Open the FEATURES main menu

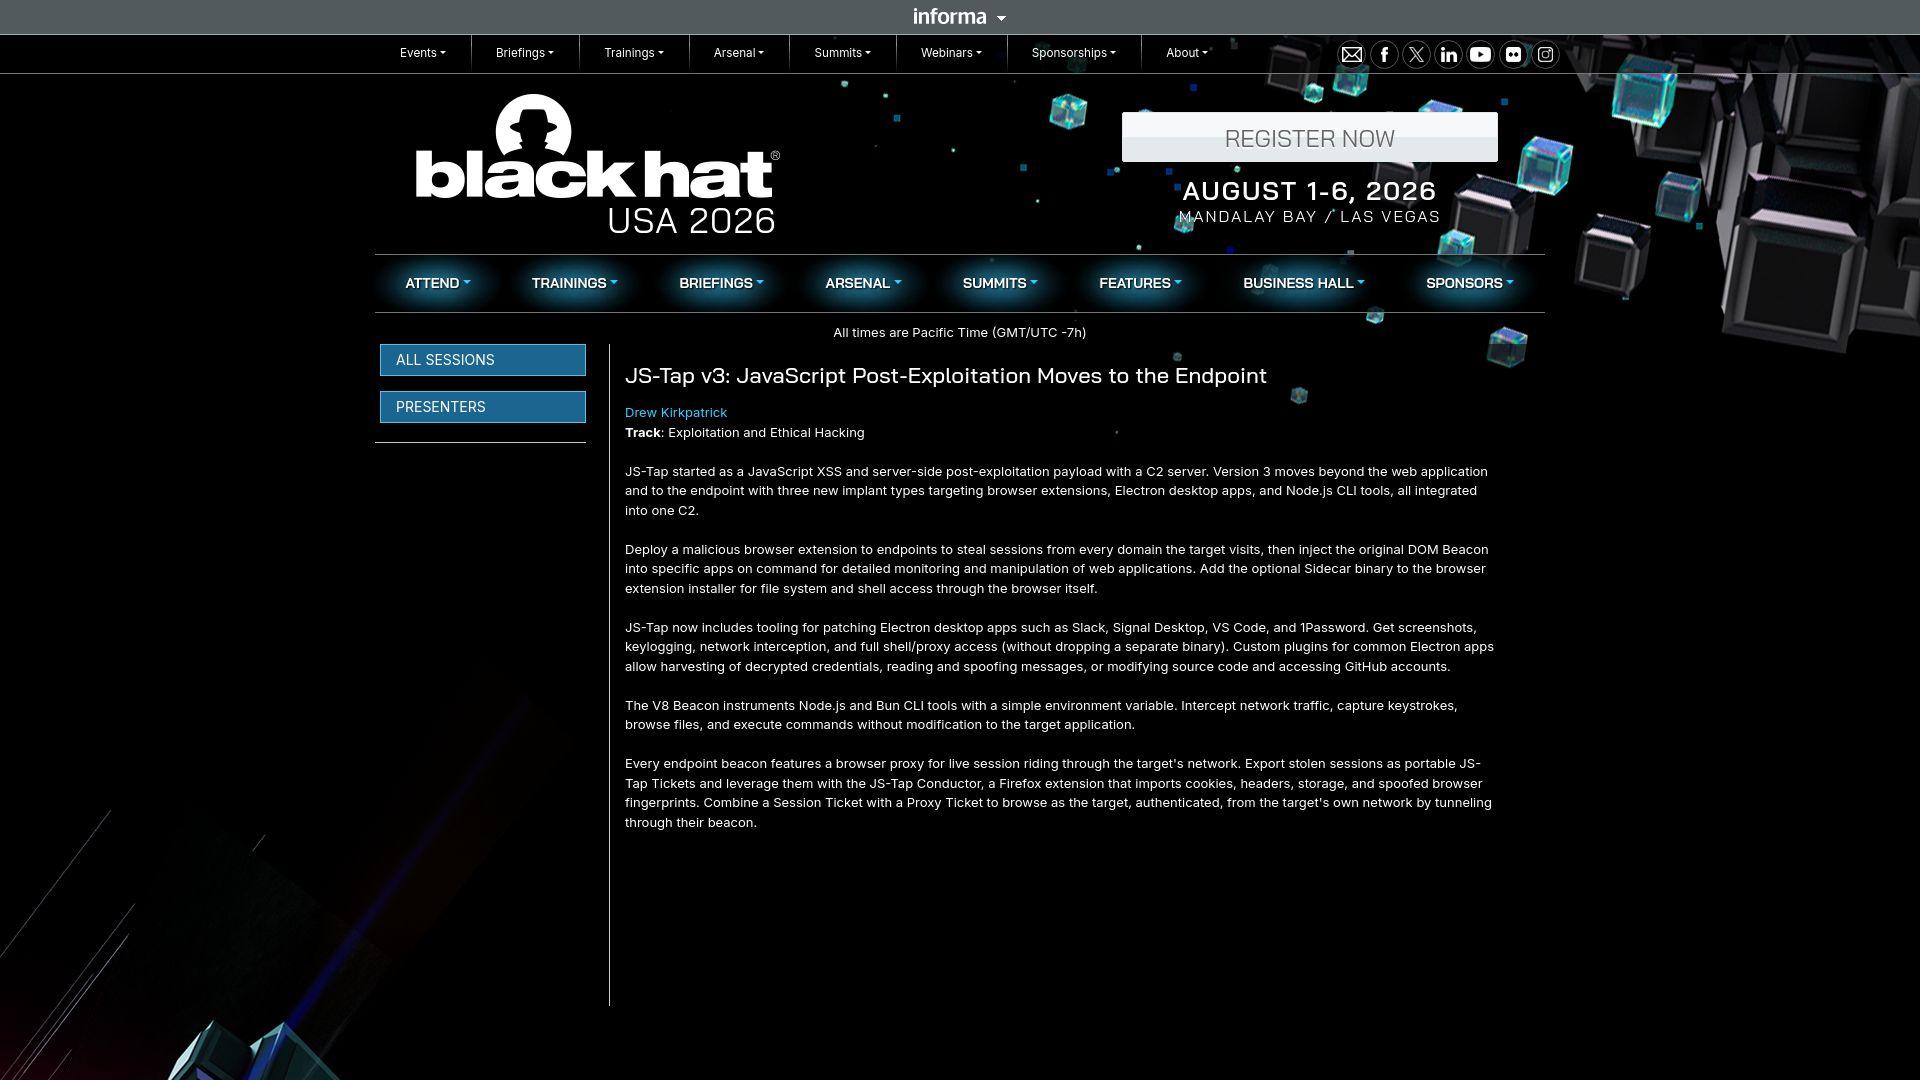tap(1140, 284)
